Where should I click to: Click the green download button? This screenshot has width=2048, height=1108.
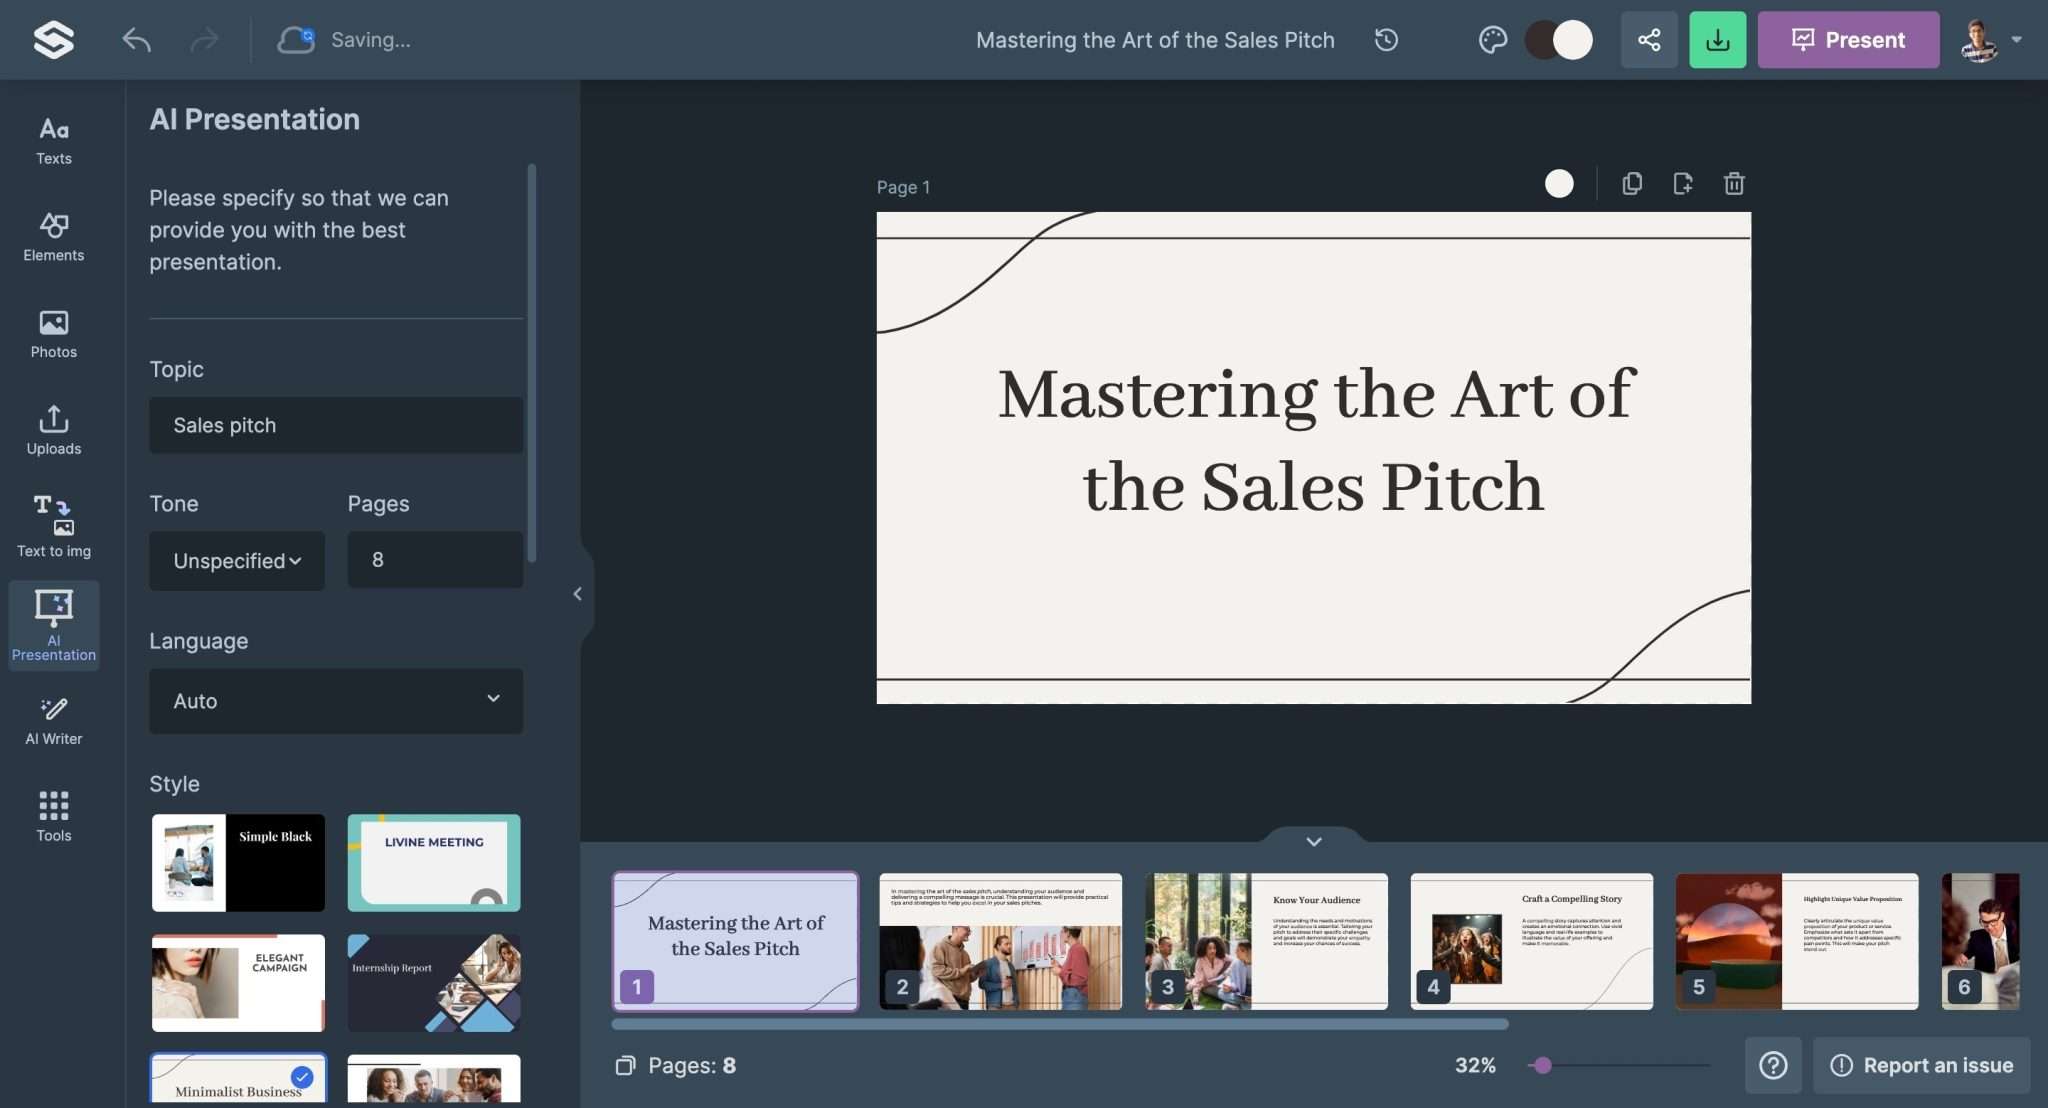[x=1717, y=40]
